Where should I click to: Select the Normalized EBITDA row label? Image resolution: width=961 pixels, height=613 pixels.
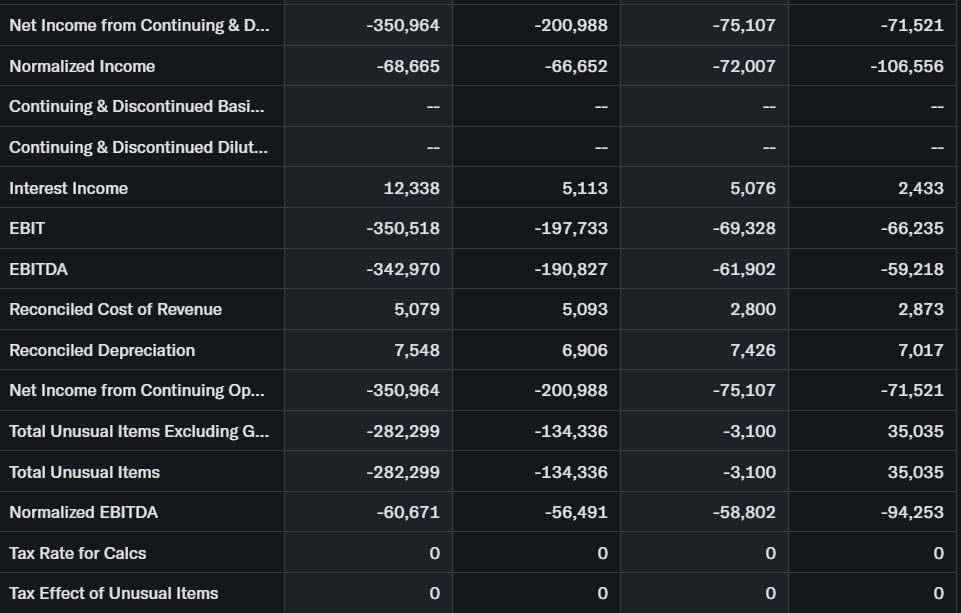click(83, 512)
